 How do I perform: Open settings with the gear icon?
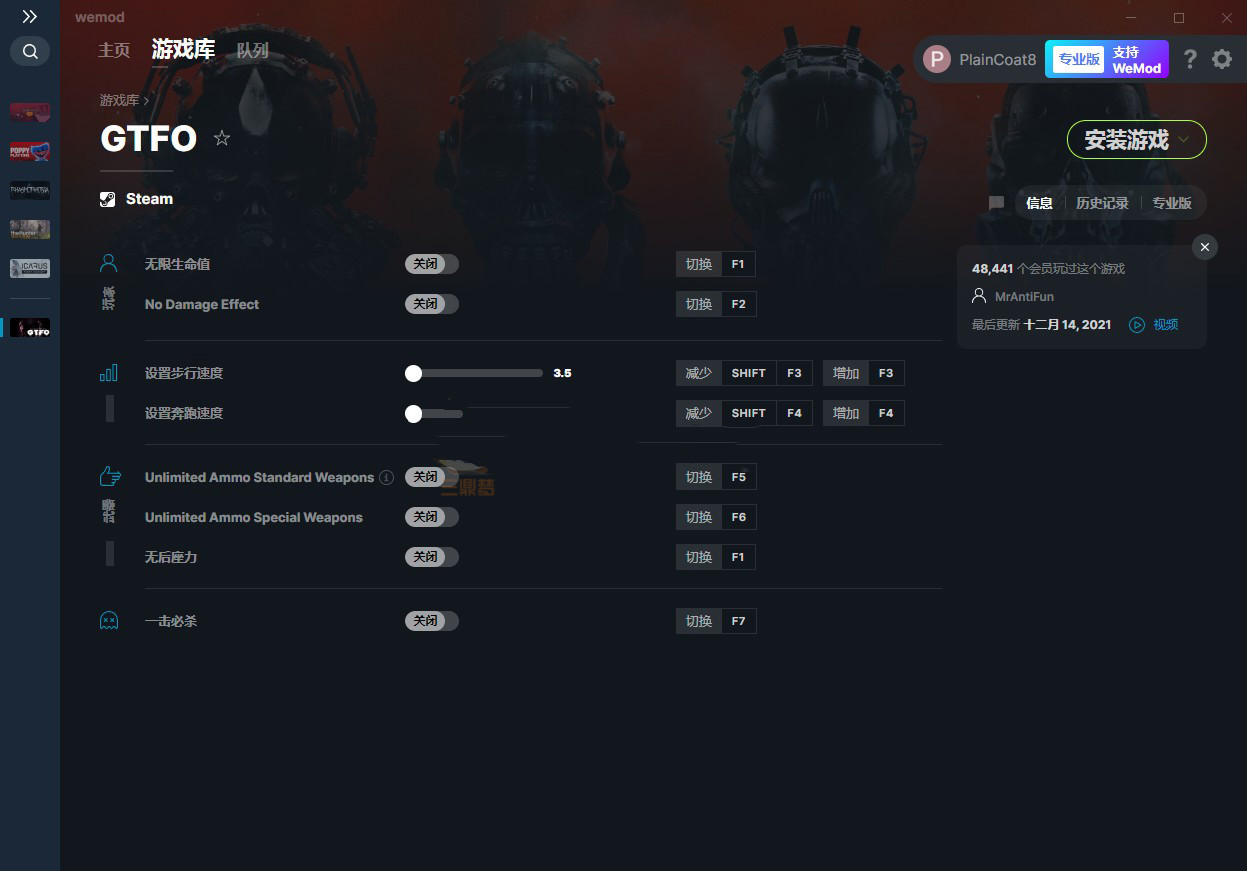pos(1222,59)
